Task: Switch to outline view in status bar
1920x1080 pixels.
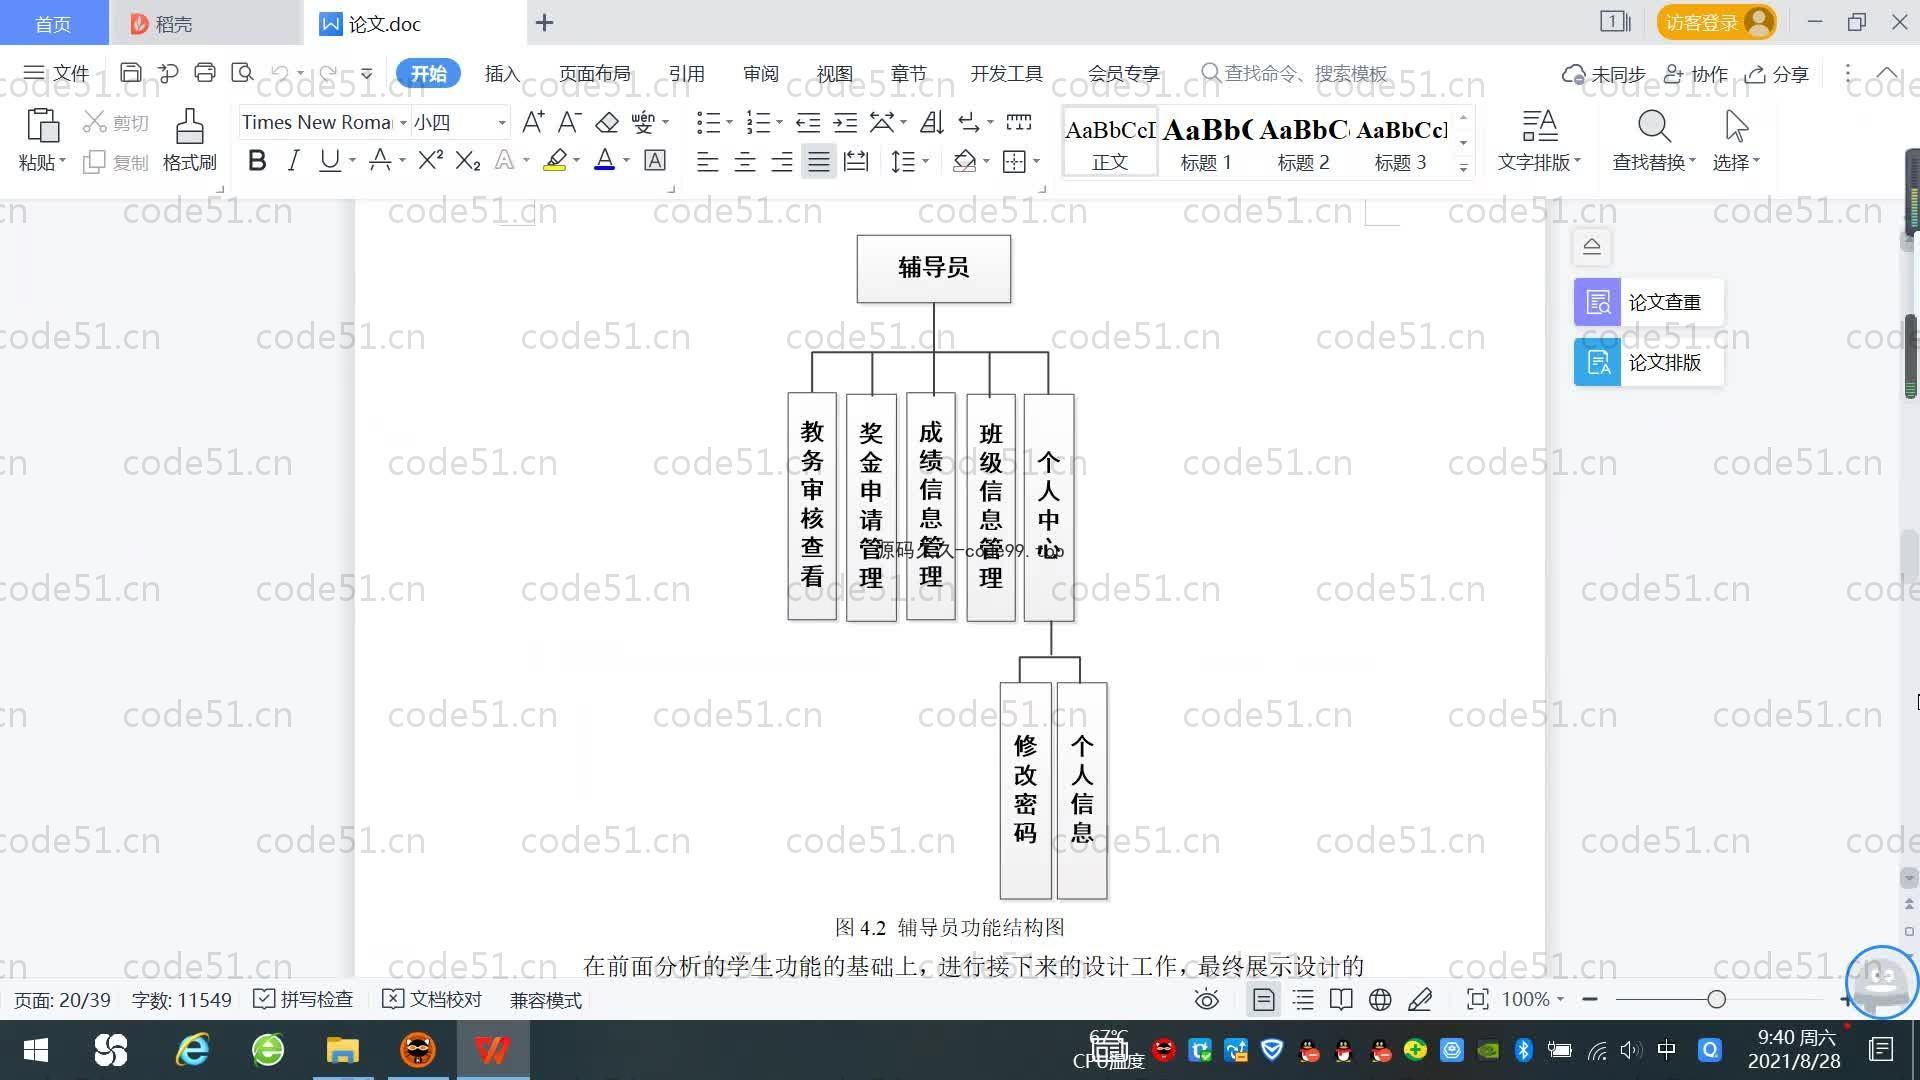Action: [x=1303, y=999]
